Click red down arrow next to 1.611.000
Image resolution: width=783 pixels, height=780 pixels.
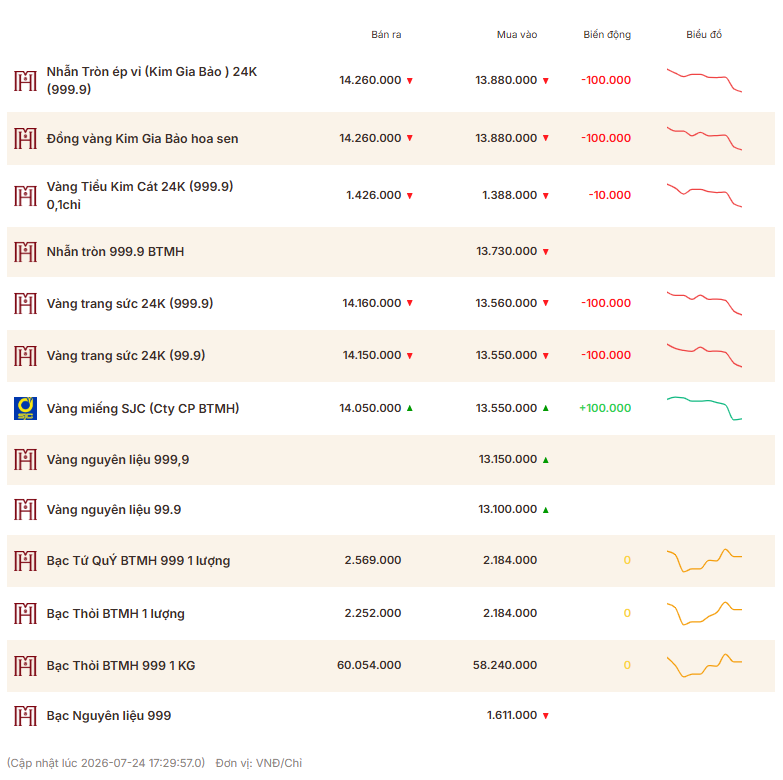point(545,716)
